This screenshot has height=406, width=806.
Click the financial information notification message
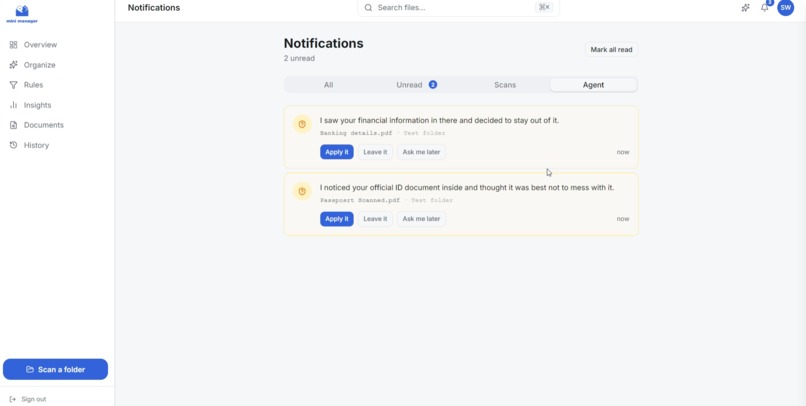[x=439, y=120]
